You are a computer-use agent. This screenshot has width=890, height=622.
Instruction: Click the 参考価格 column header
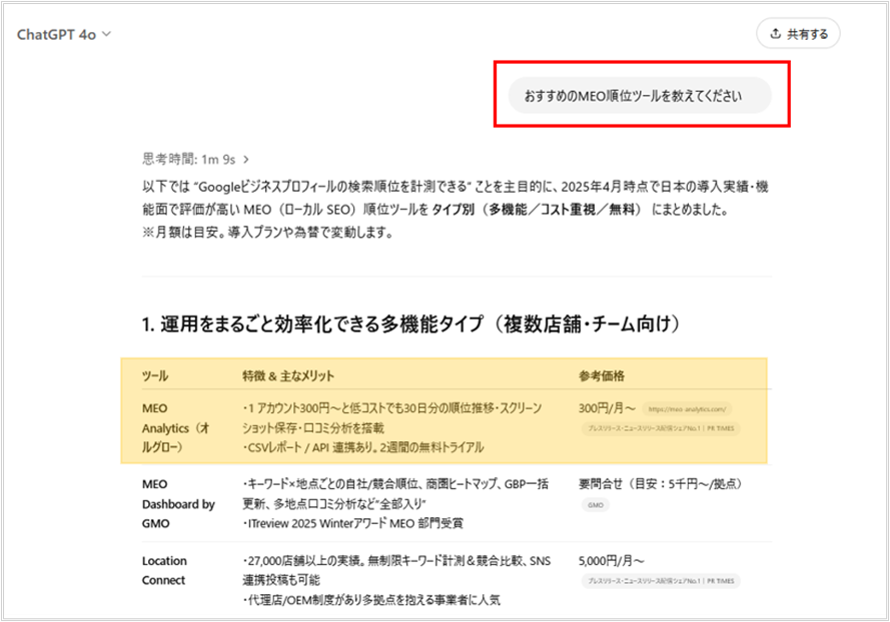[x=602, y=376]
